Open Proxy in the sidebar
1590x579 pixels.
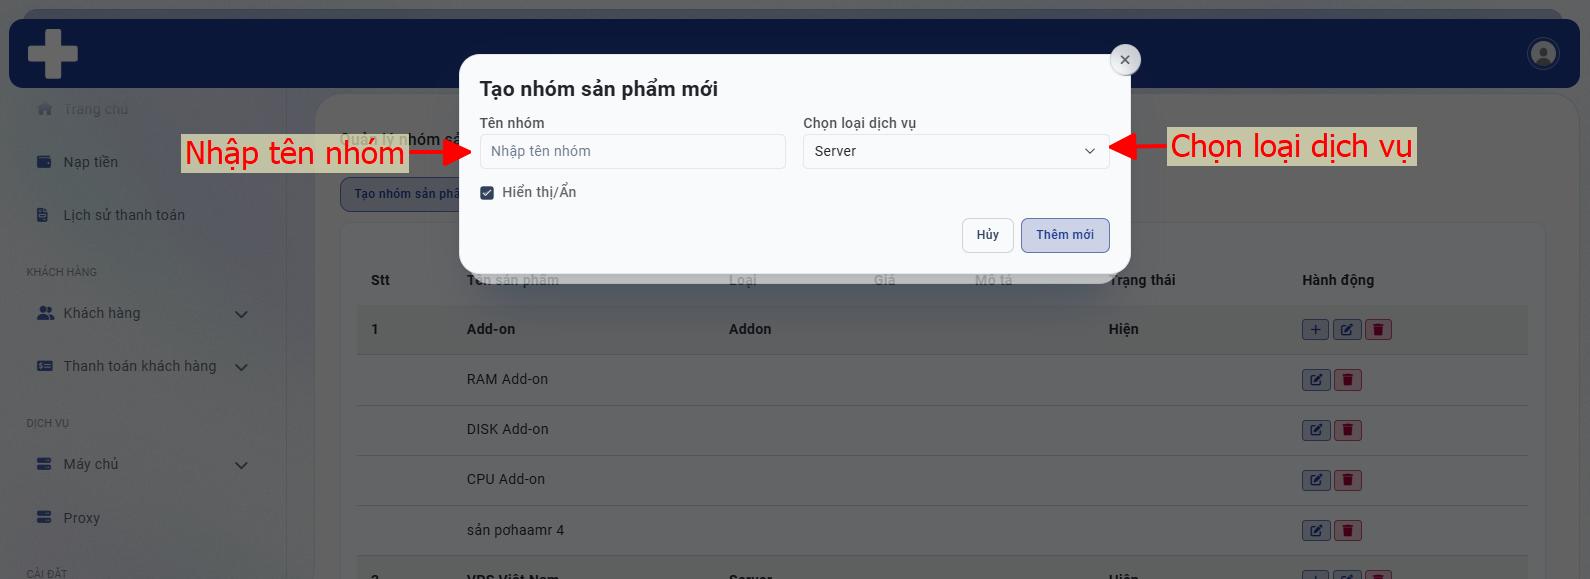(82, 518)
